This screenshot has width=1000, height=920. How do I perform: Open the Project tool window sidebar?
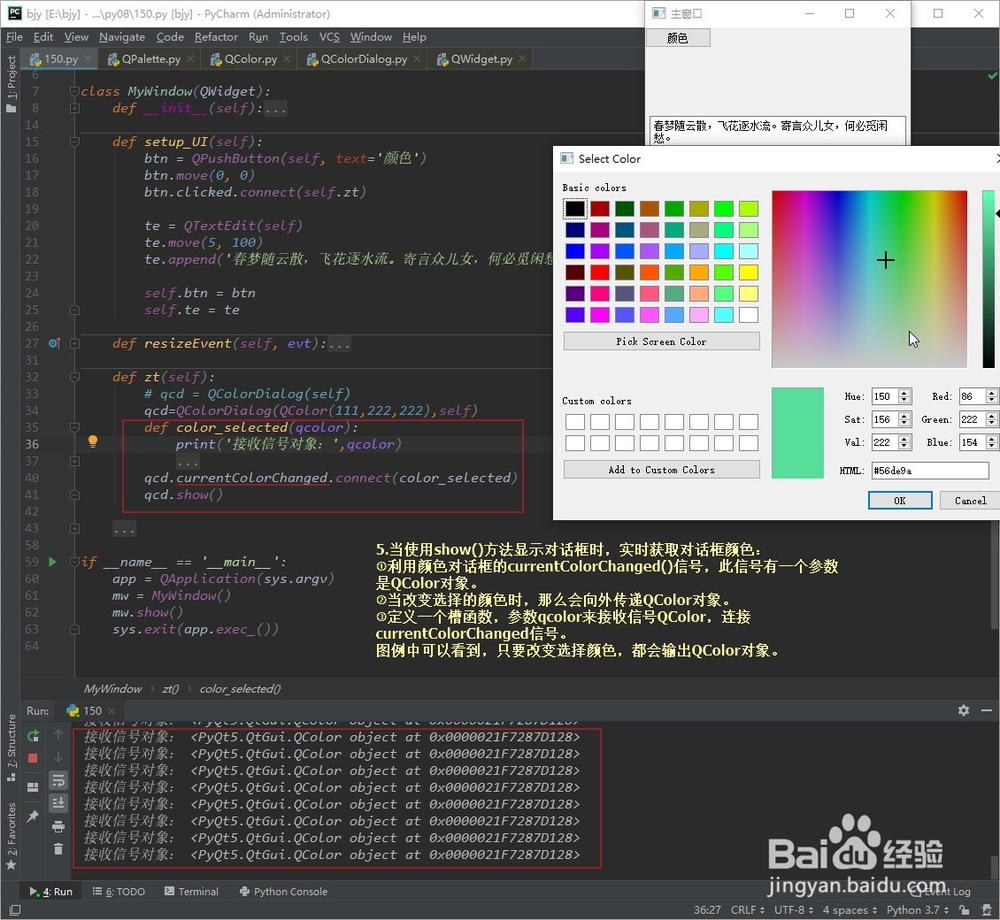click(x=11, y=84)
